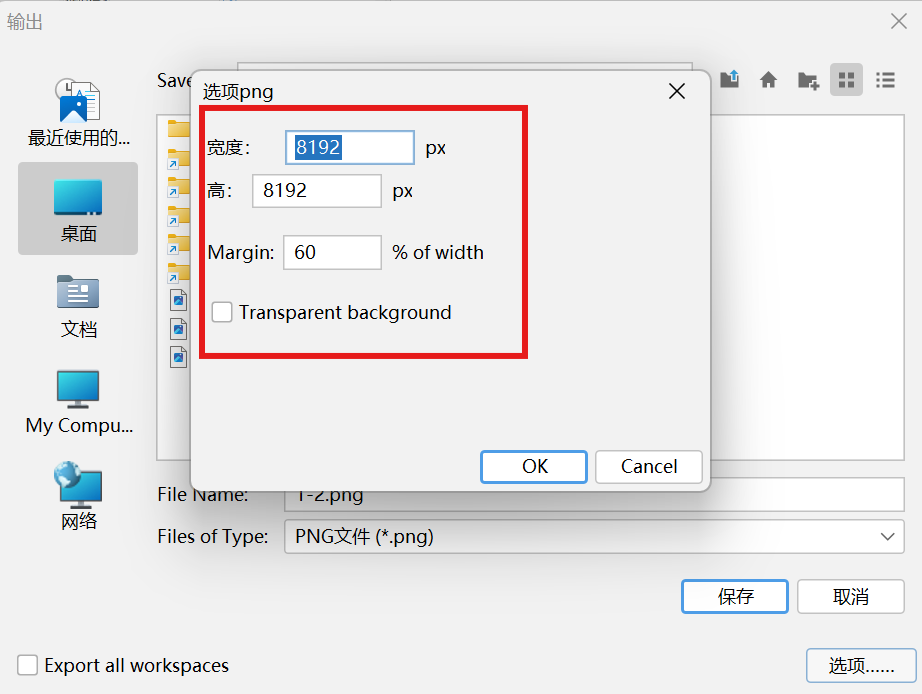Click Cancel in the 选项png dialog
922x694 pixels.
point(649,467)
